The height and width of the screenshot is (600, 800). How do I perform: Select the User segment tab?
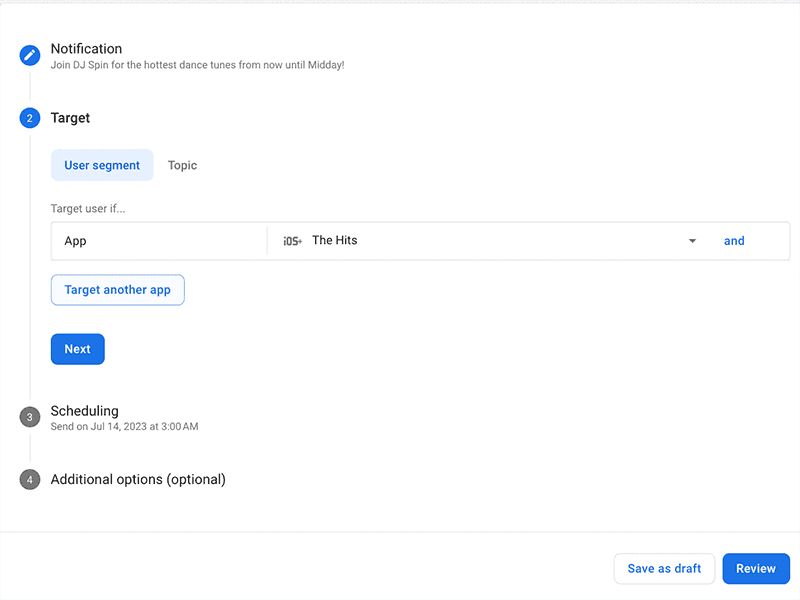point(102,164)
